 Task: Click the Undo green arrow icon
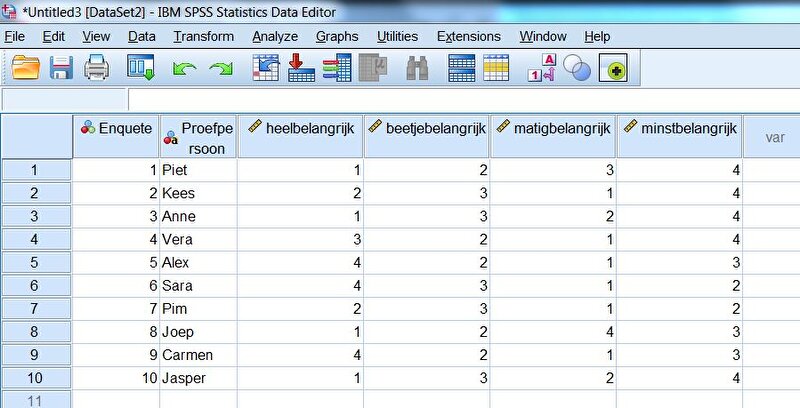[183, 68]
